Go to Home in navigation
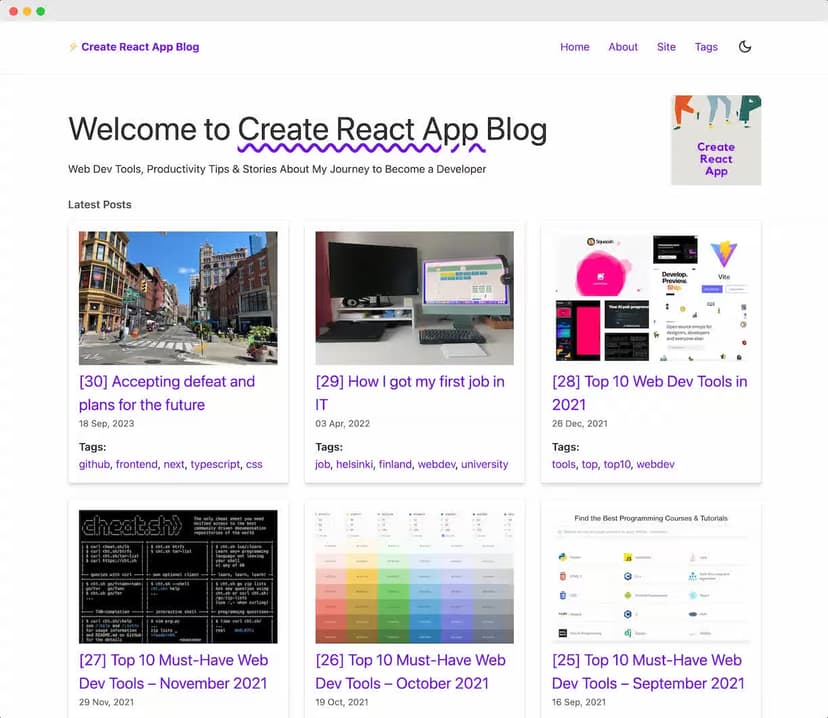This screenshot has height=718, width=828. pos(575,47)
